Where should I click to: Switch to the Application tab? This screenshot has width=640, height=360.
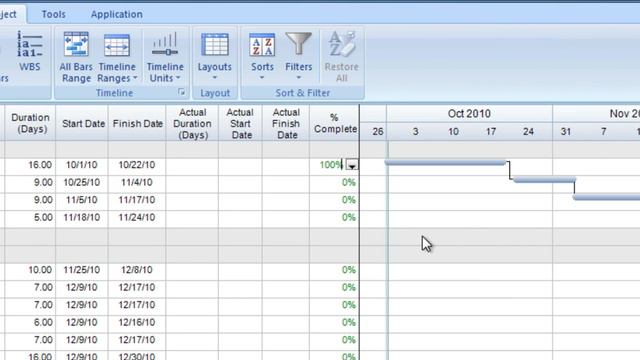click(117, 14)
